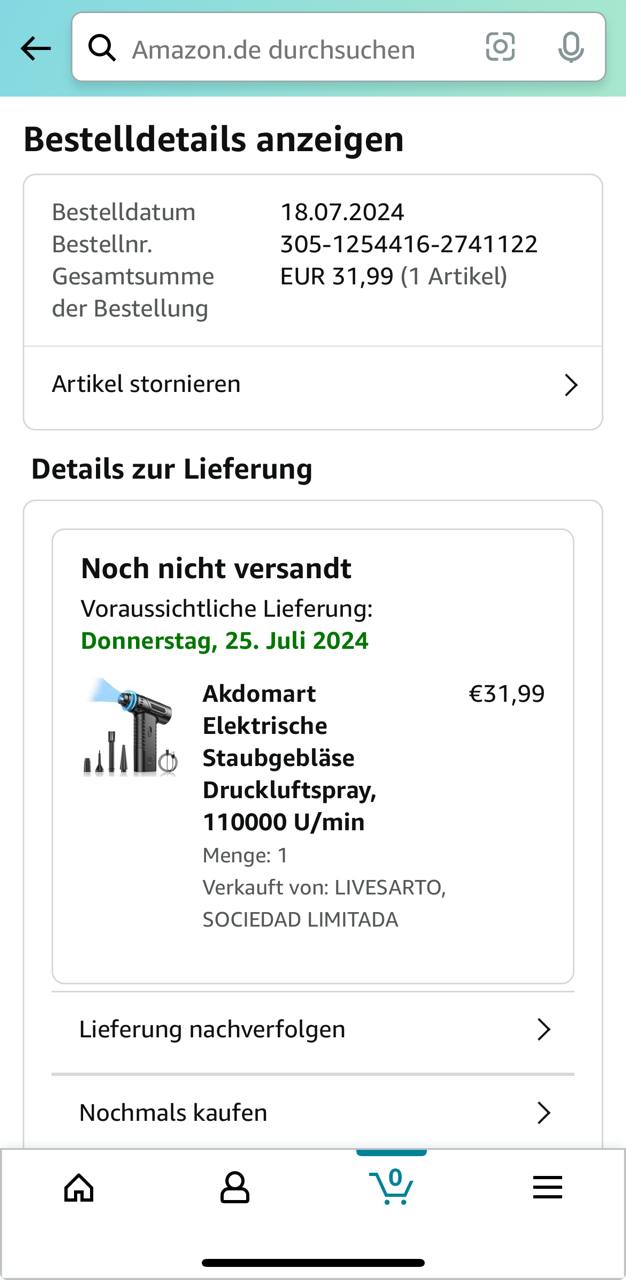Go to Home tab icon
This screenshot has width=626, height=1280.
(x=78, y=1187)
